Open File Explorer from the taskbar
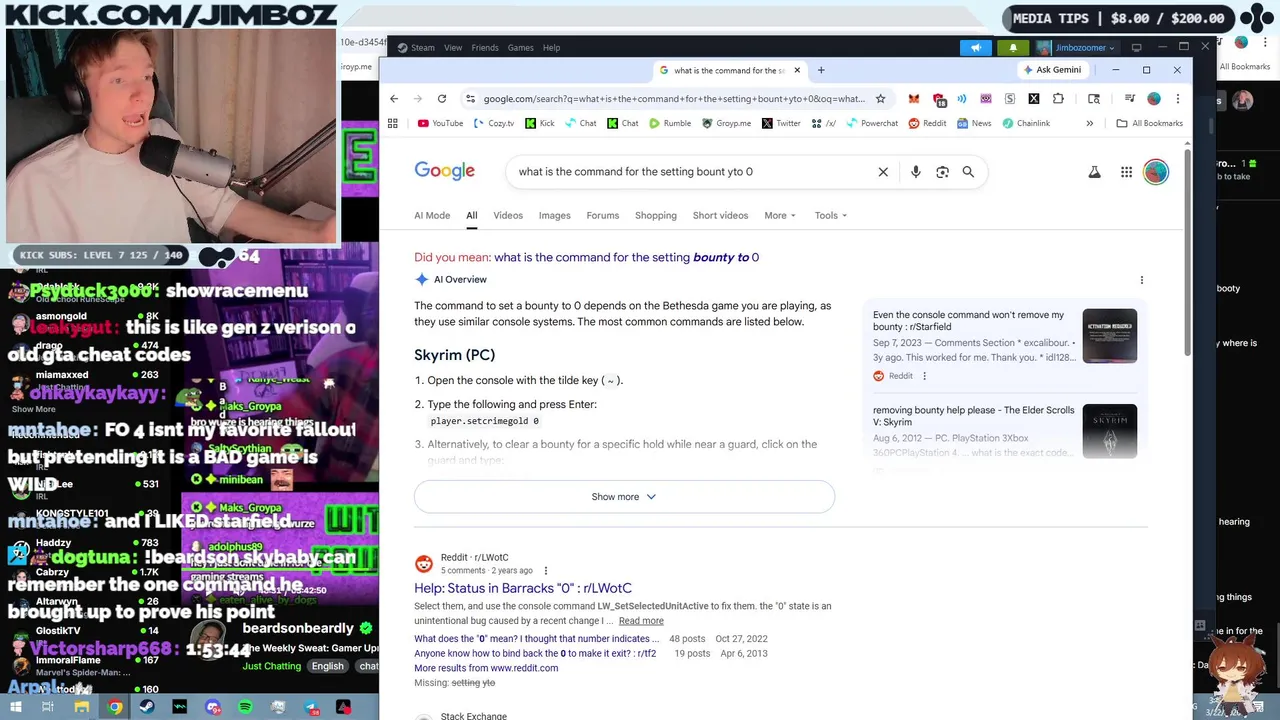Screen dimensions: 1280x720 tap(82, 707)
